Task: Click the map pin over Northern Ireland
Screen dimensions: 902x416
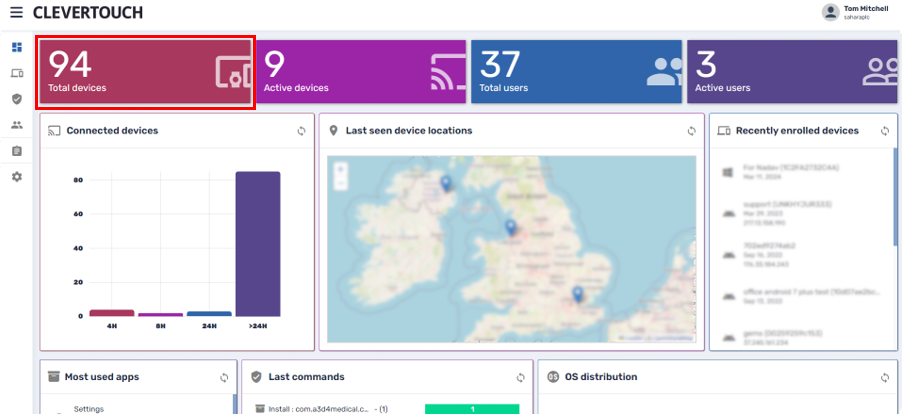Action: [446, 184]
